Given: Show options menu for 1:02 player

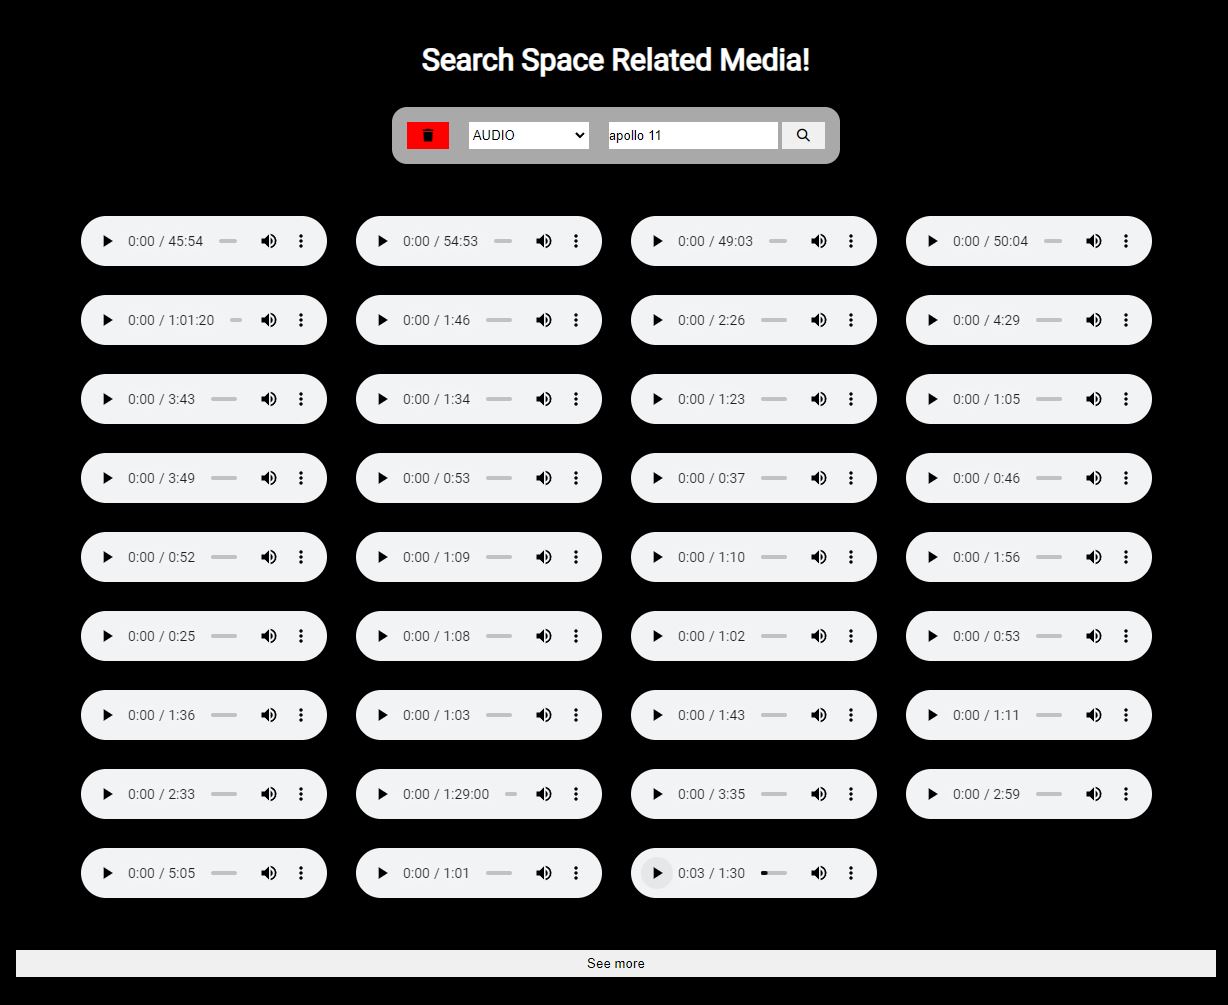Looking at the screenshot, I should [851, 636].
